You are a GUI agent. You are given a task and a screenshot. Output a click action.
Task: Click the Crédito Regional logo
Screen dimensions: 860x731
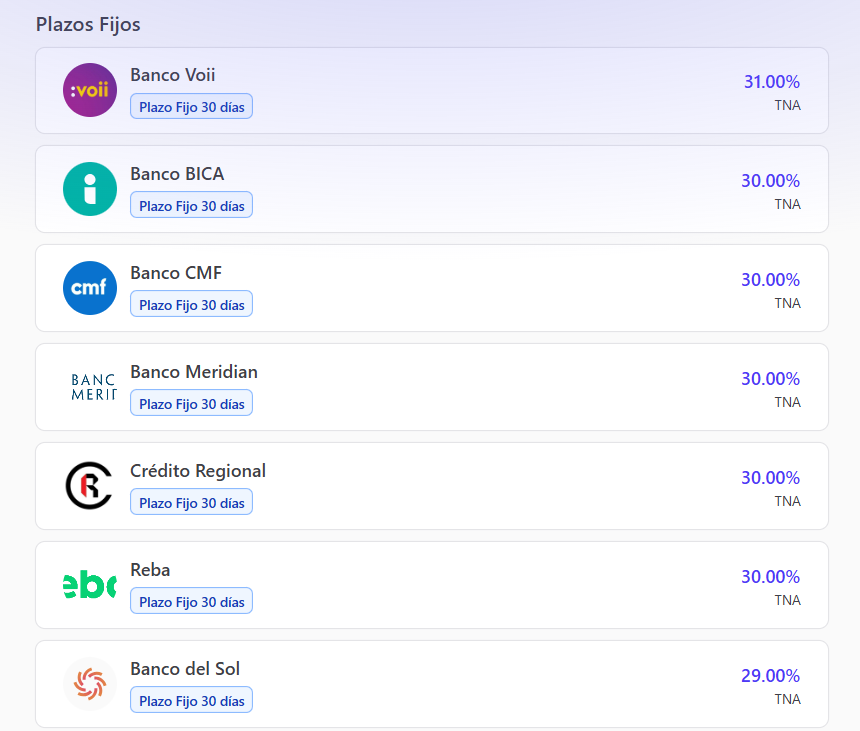90,486
